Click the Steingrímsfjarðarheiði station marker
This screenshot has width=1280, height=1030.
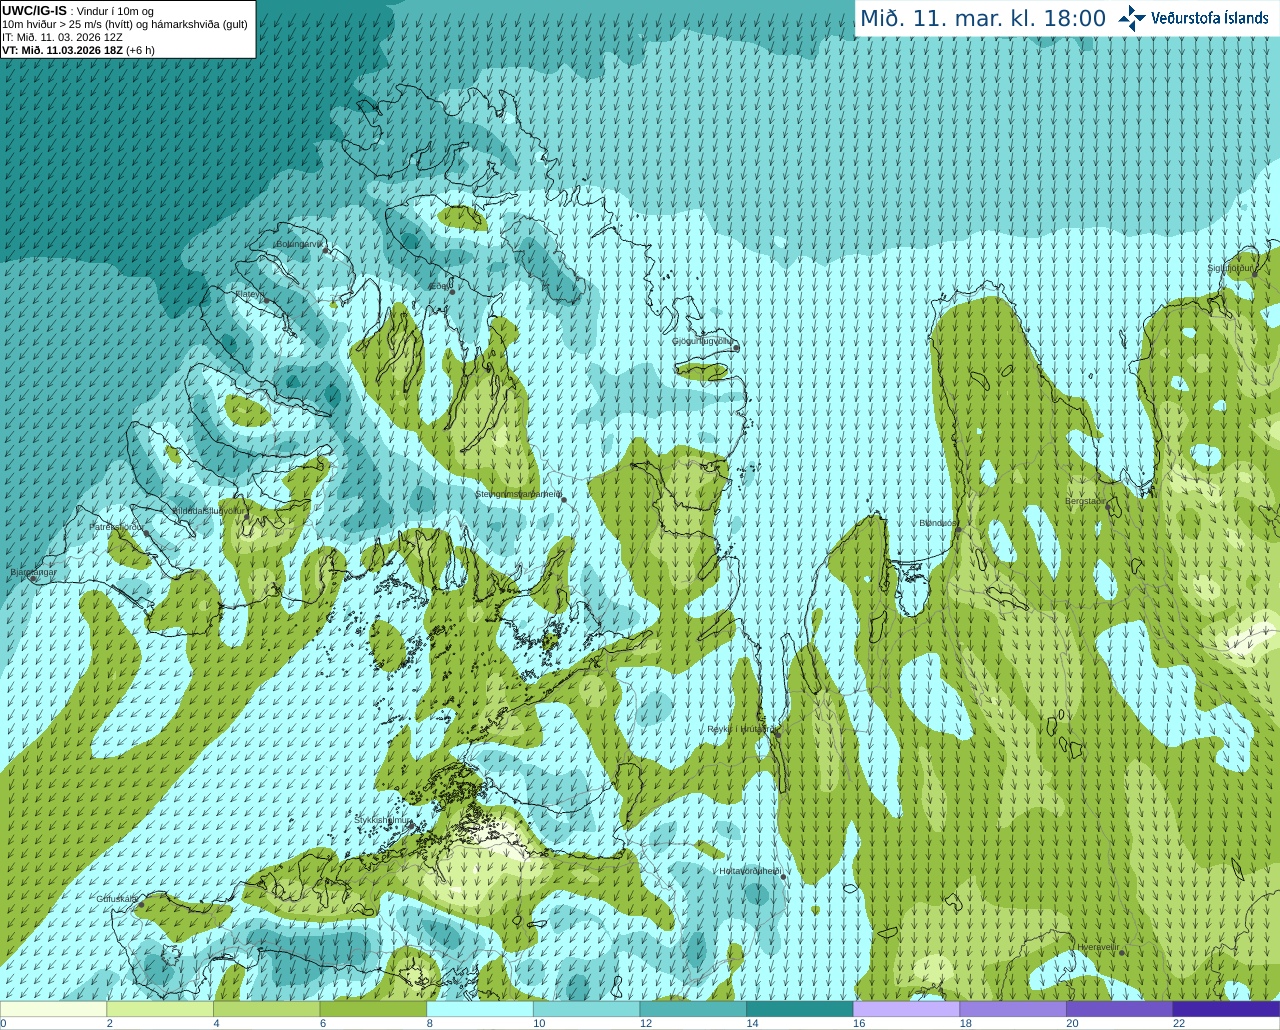pyautogui.click(x=563, y=500)
